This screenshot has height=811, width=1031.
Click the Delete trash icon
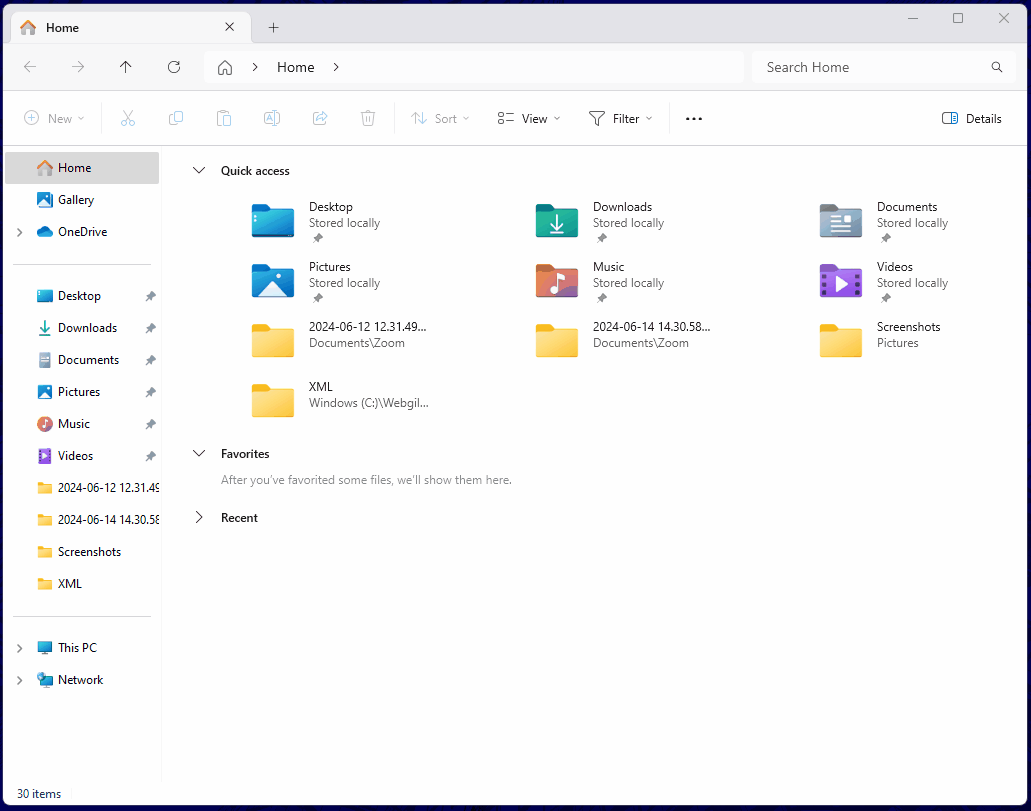[368, 118]
